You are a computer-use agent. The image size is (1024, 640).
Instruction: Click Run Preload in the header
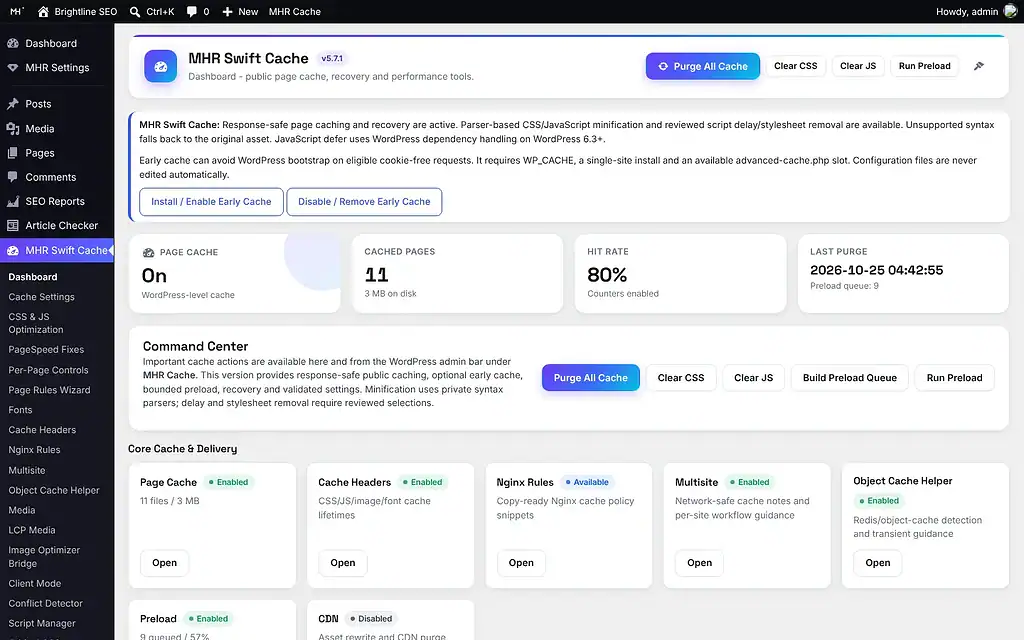click(x=924, y=66)
